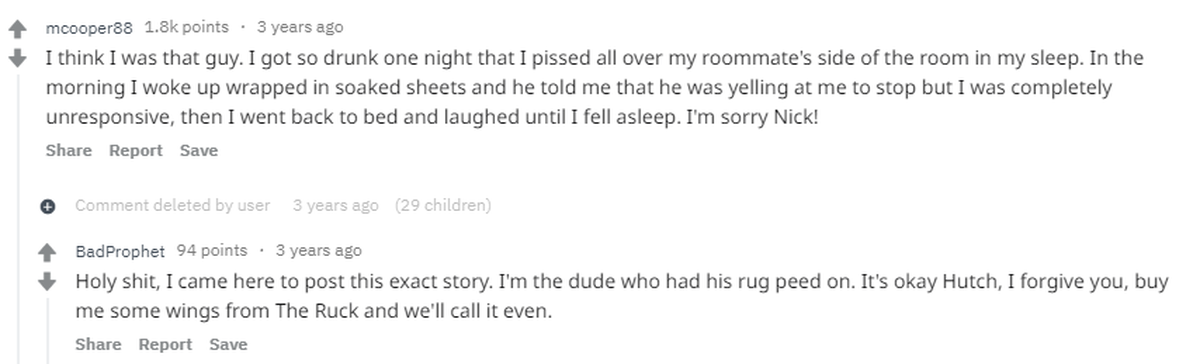Downvote mcooper88's comment
The width and height of the screenshot is (1200, 364).
(x=15, y=58)
